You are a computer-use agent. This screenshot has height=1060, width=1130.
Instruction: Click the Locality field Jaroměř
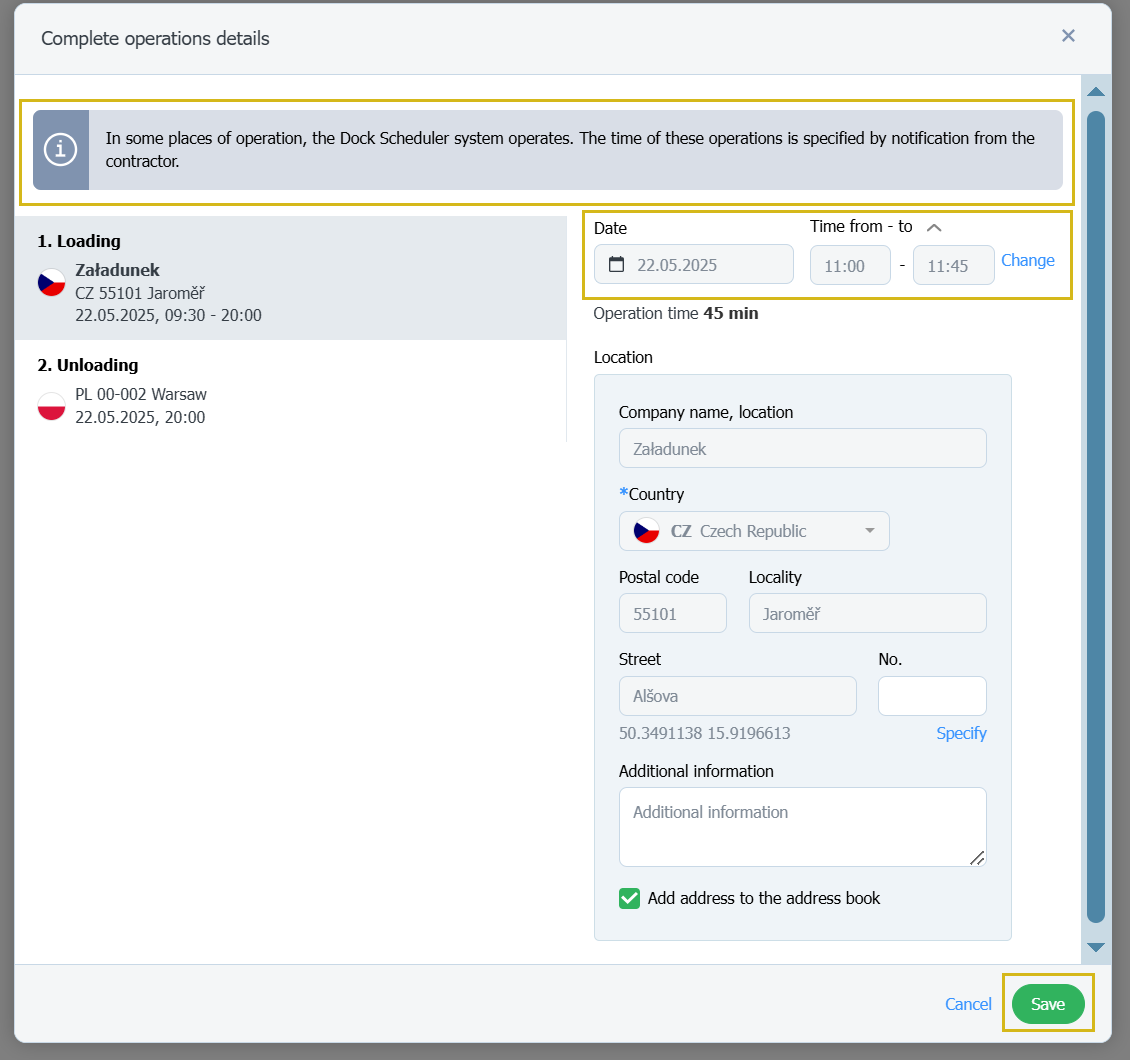tap(867, 613)
